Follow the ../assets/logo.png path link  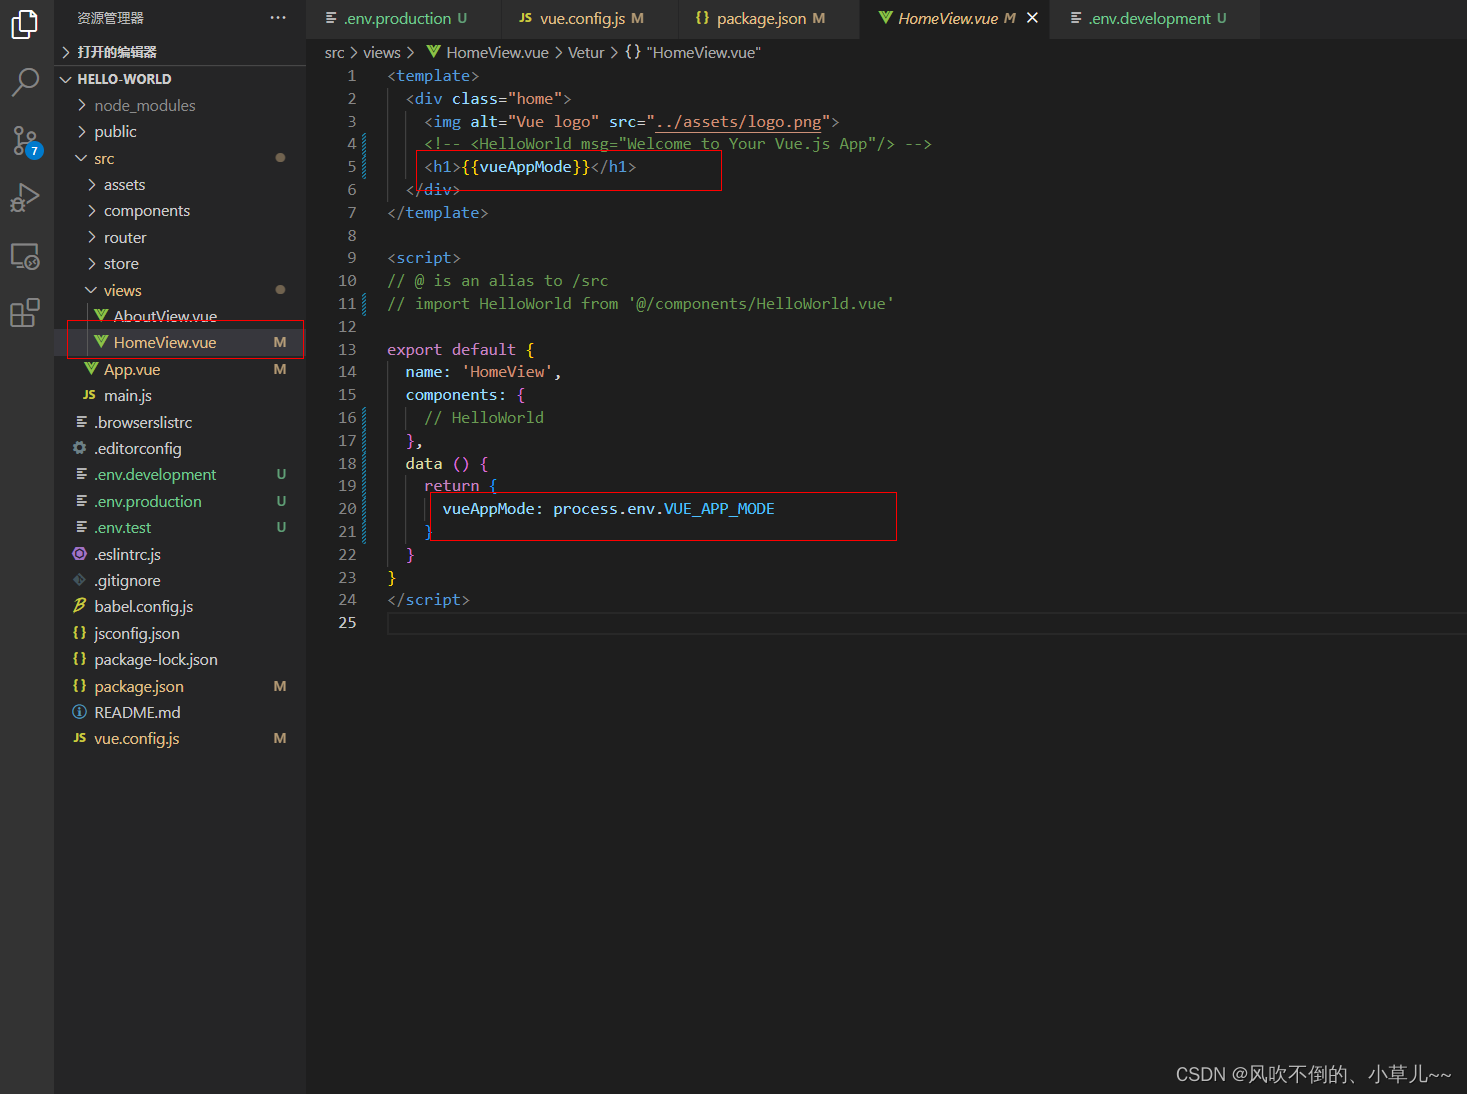pyautogui.click(x=739, y=122)
